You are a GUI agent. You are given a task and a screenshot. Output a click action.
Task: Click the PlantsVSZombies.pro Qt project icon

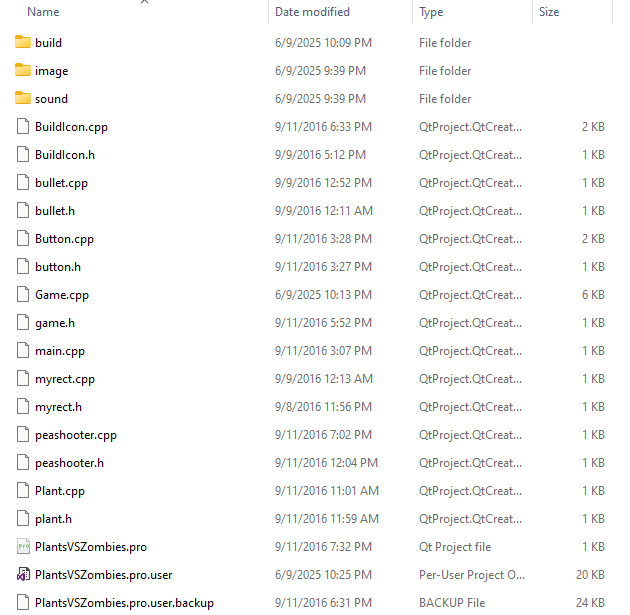(x=23, y=547)
